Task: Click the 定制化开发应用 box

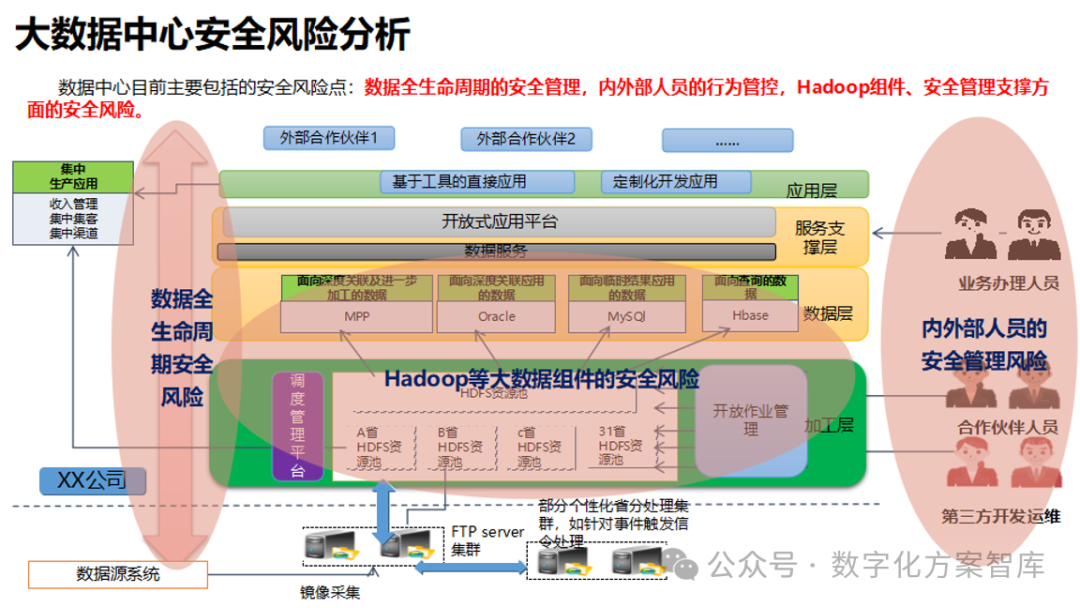Action: (x=675, y=182)
